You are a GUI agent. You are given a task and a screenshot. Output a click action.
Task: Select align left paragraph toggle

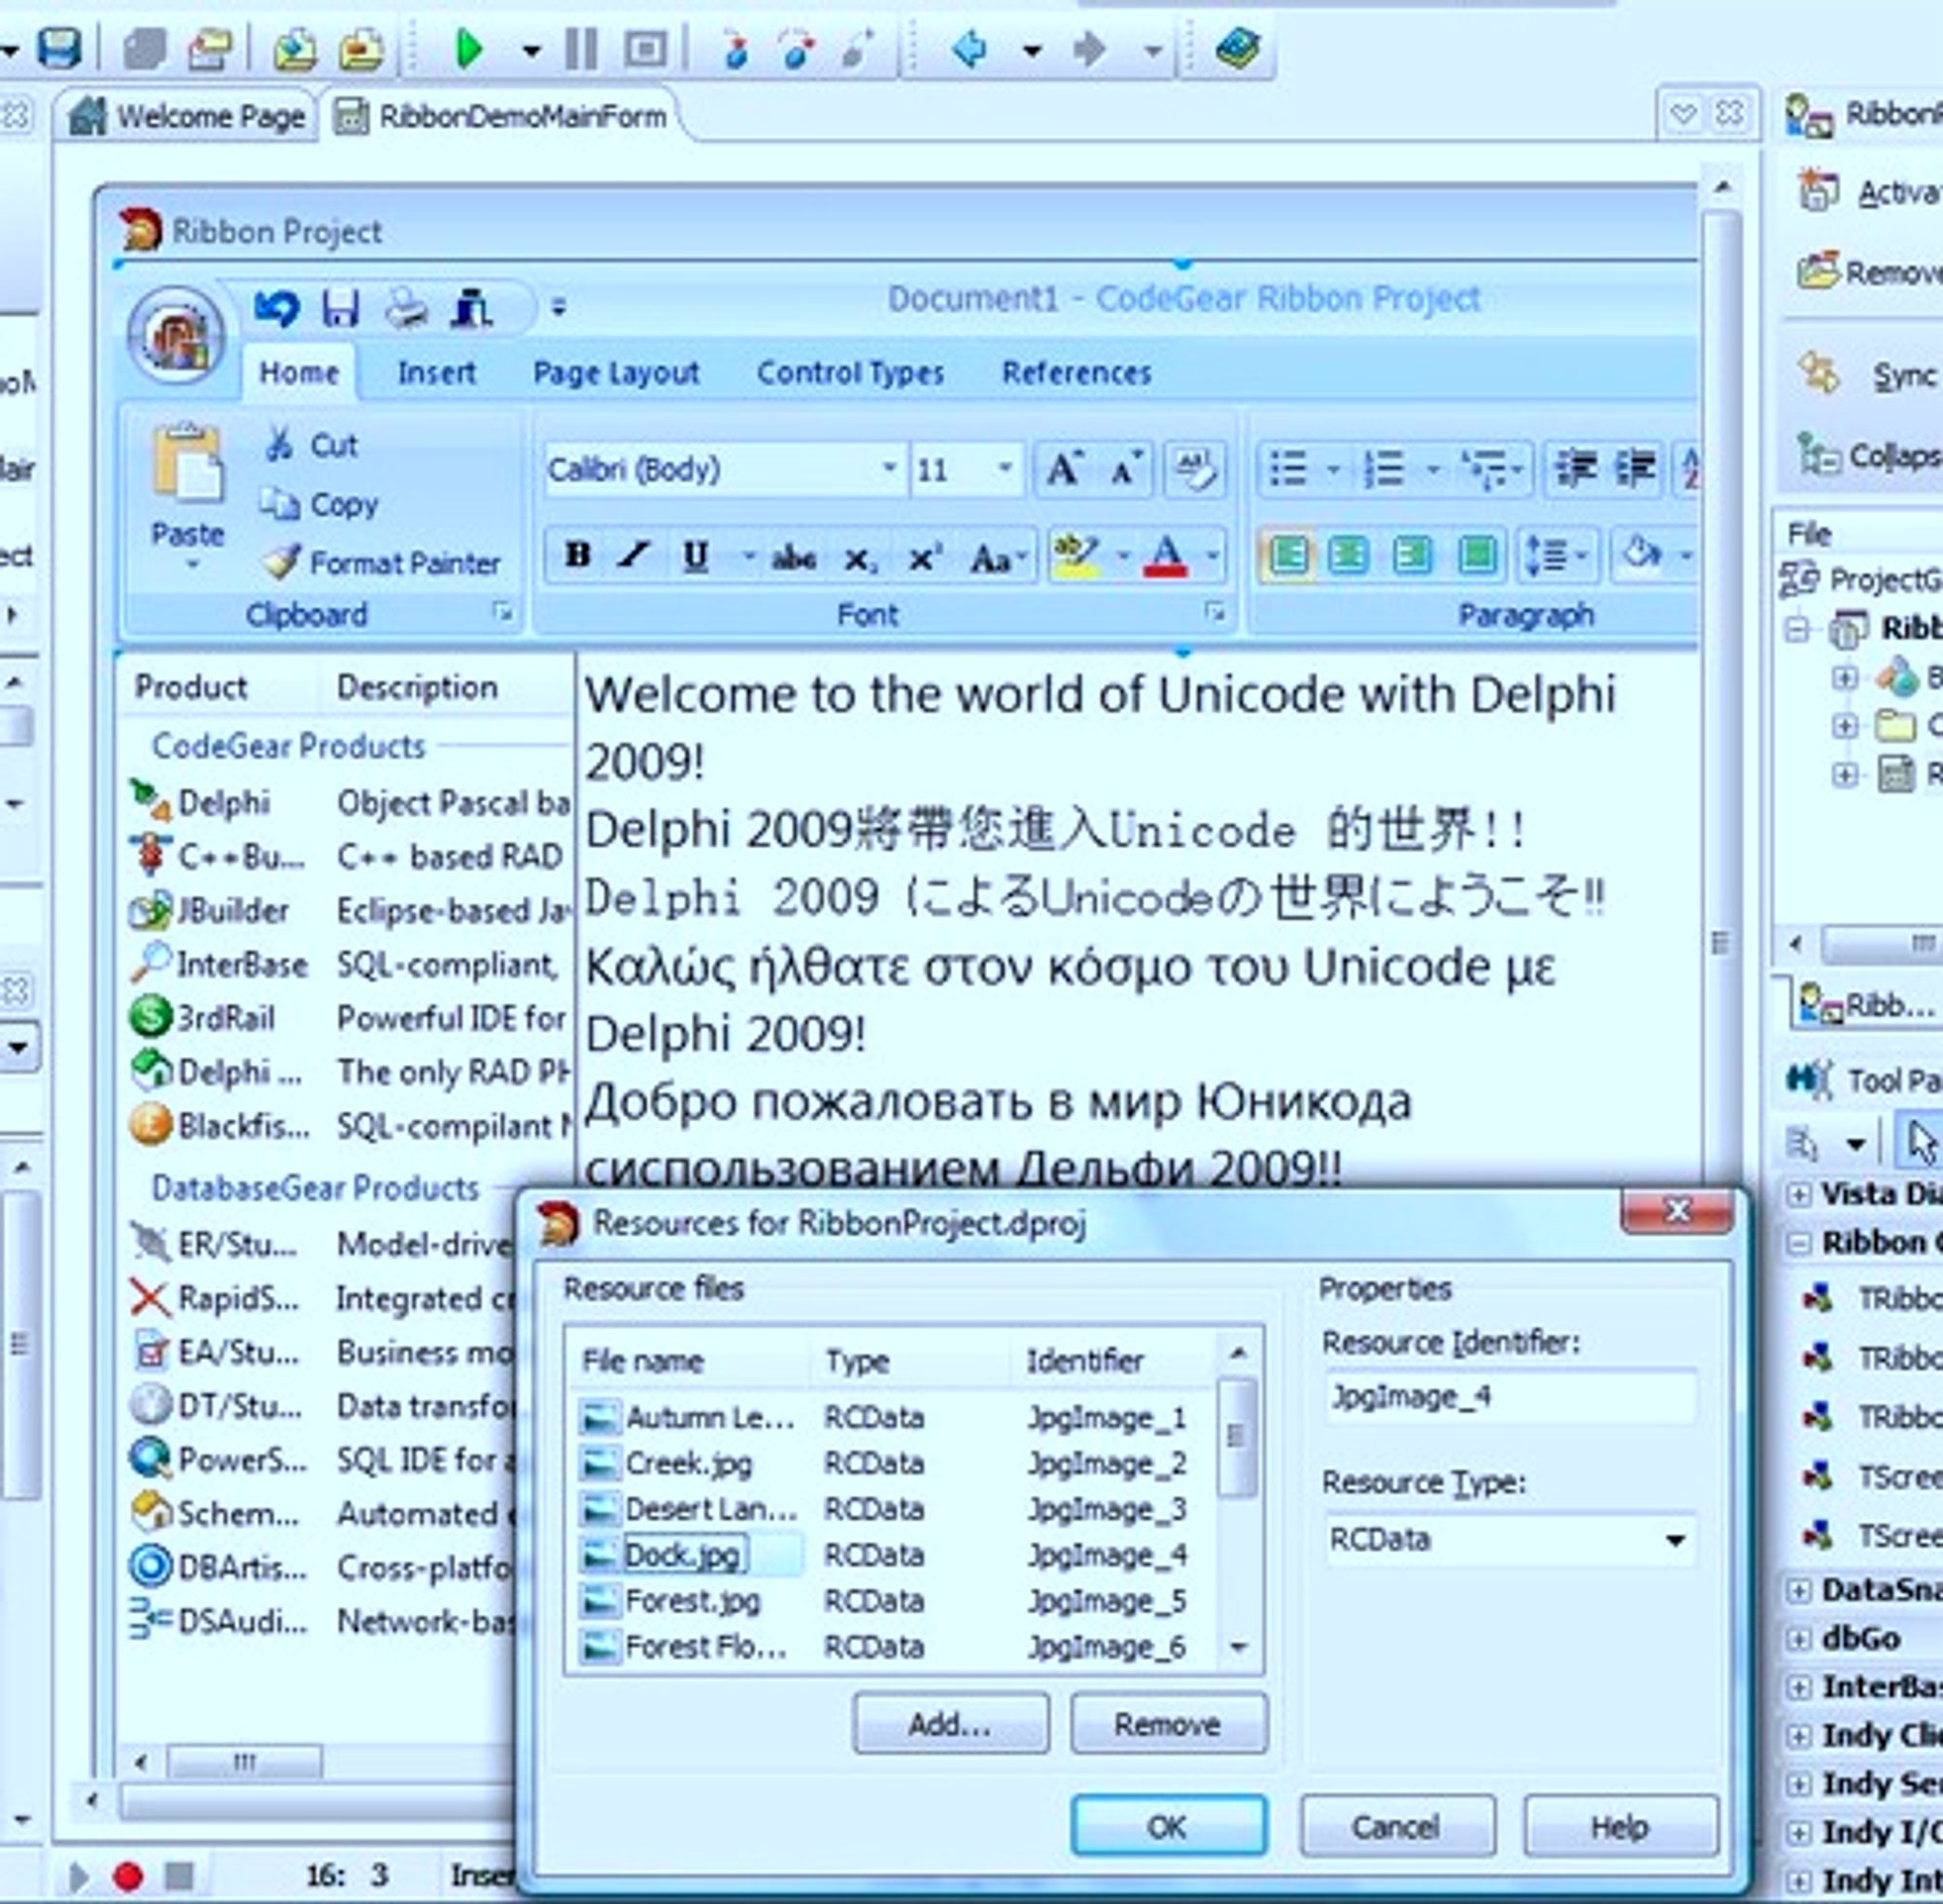point(1287,555)
